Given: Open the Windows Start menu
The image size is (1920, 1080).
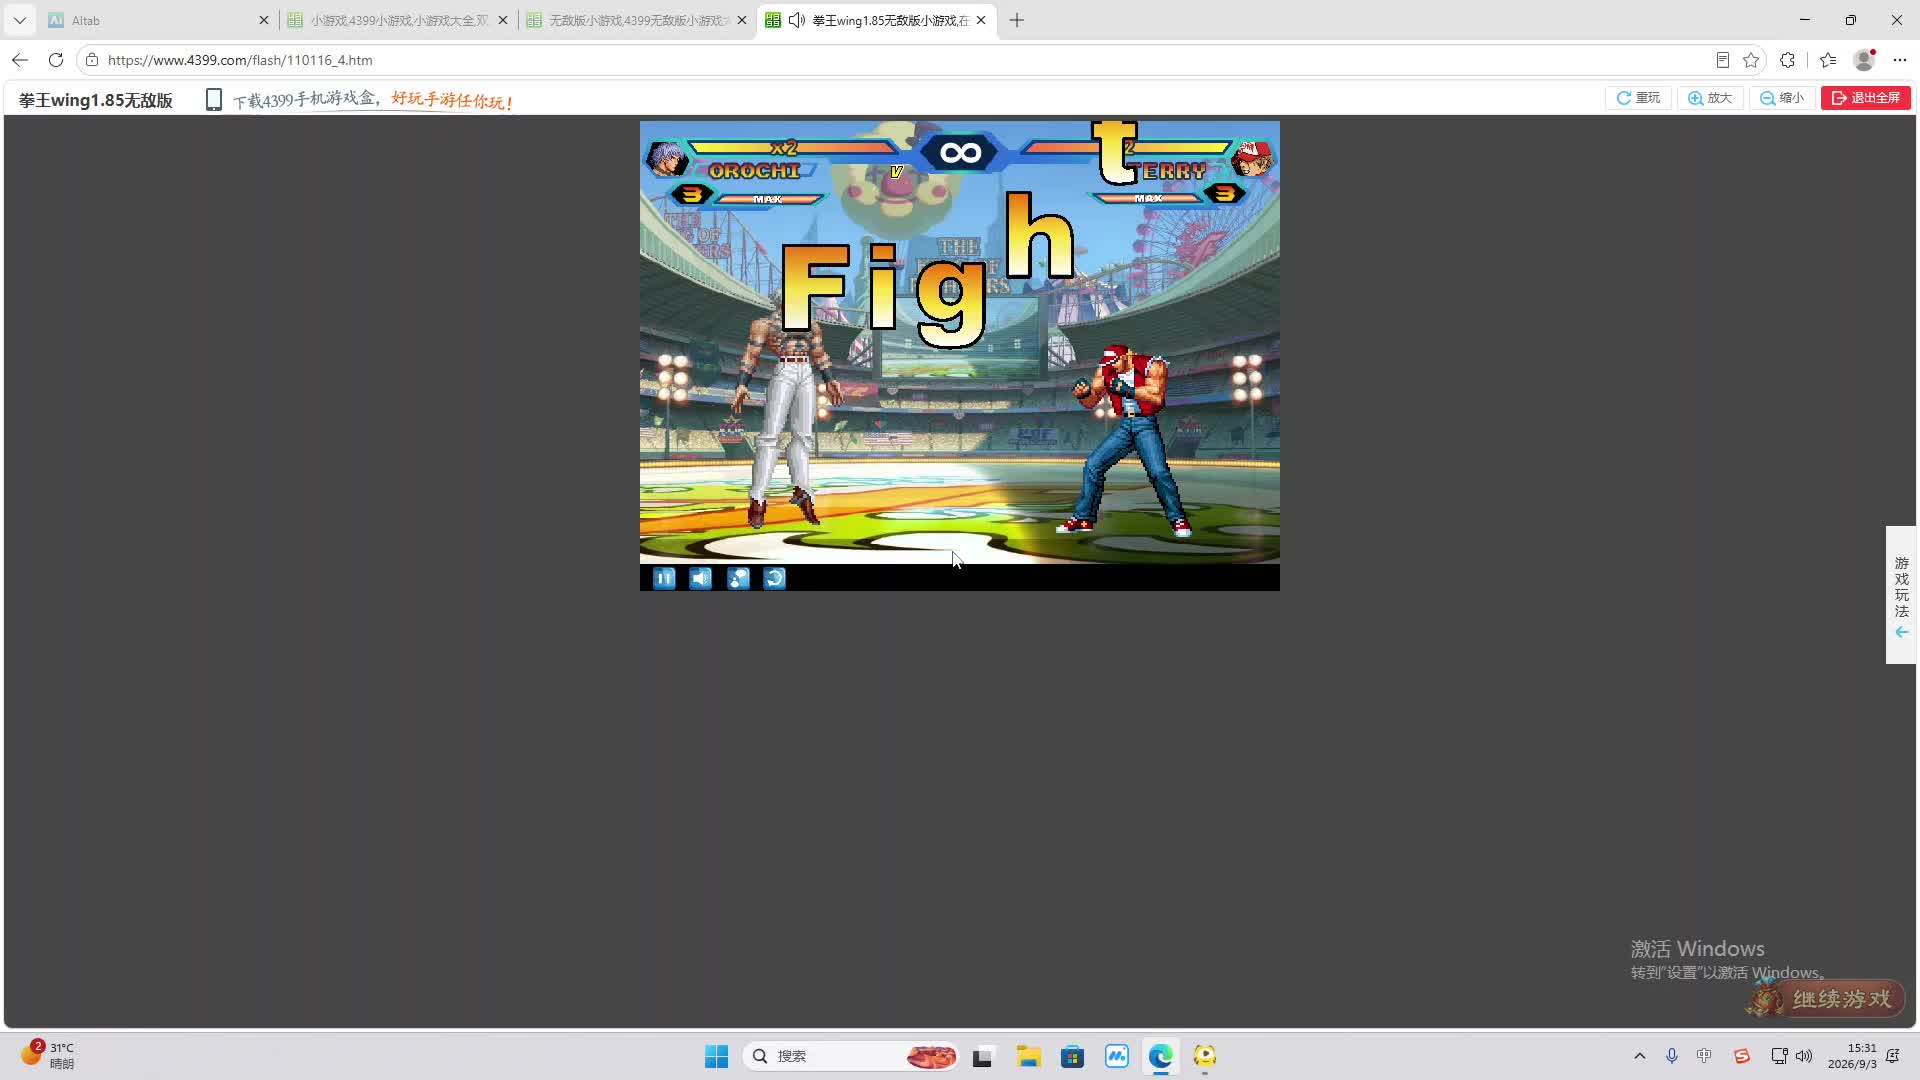Looking at the screenshot, I should coord(717,1056).
